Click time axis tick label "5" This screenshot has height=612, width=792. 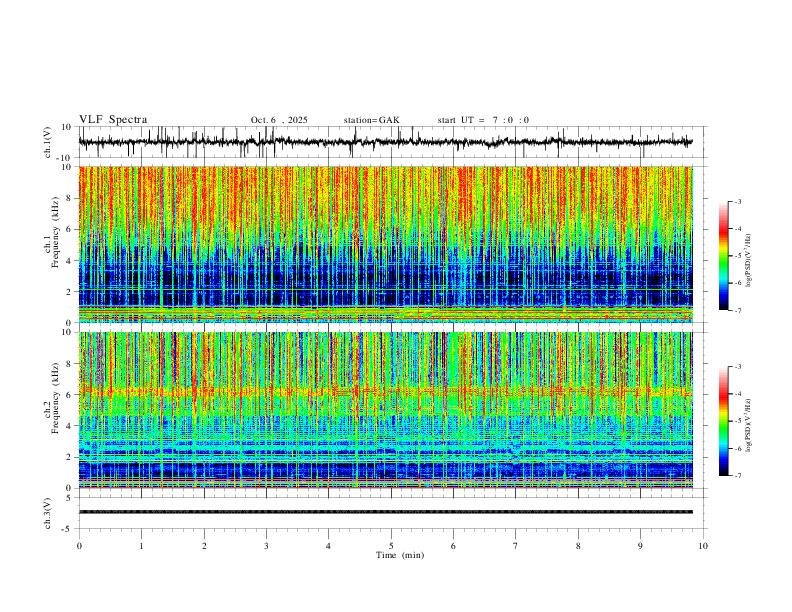point(391,546)
